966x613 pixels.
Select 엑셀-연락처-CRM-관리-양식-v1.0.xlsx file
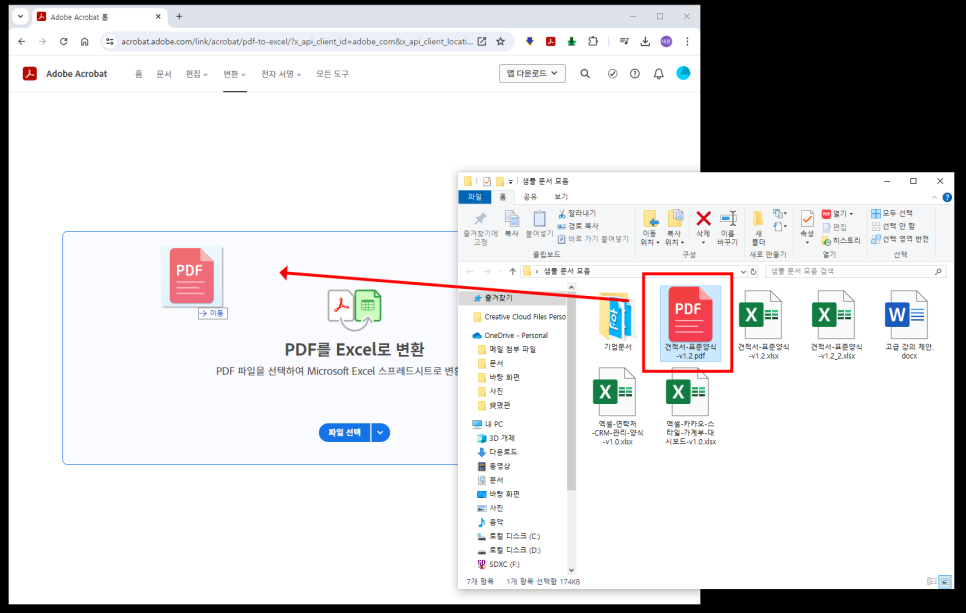tap(617, 407)
